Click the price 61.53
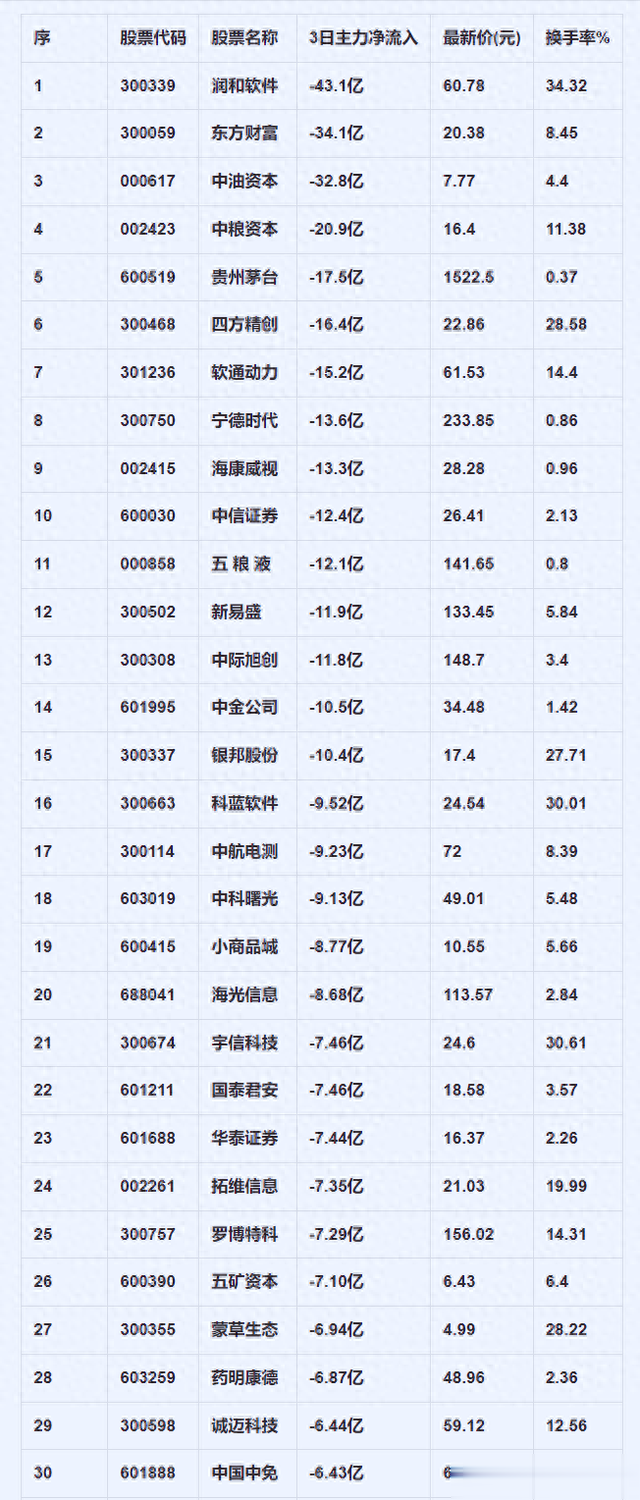640x1500 pixels. pos(464,373)
